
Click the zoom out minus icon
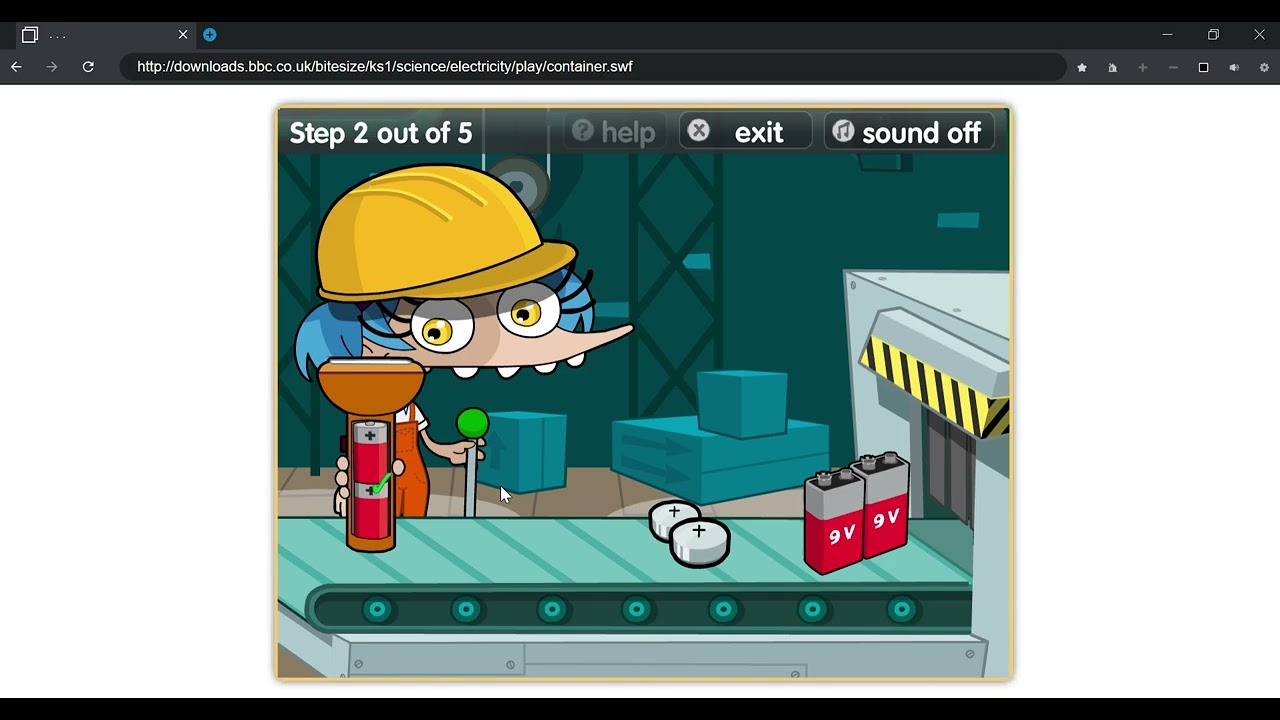coord(1173,67)
